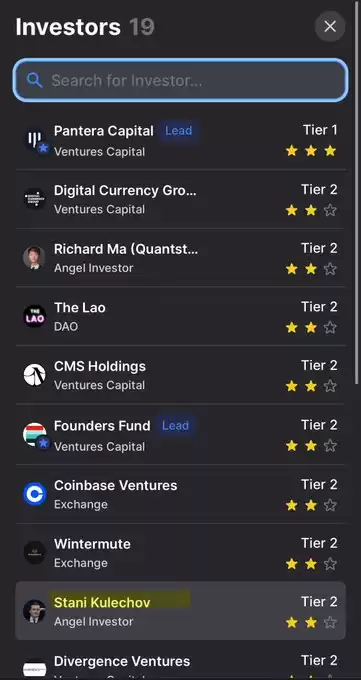This screenshot has height=680, width=361.
Task: Click the Divergence Ventures logo icon
Action: coord(35,668)
